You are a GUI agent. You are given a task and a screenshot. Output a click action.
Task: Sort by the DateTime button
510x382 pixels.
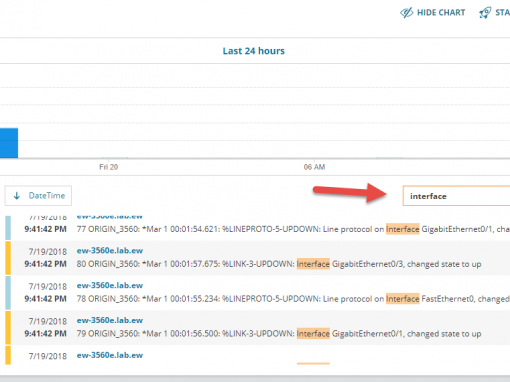tap(38, 196)
